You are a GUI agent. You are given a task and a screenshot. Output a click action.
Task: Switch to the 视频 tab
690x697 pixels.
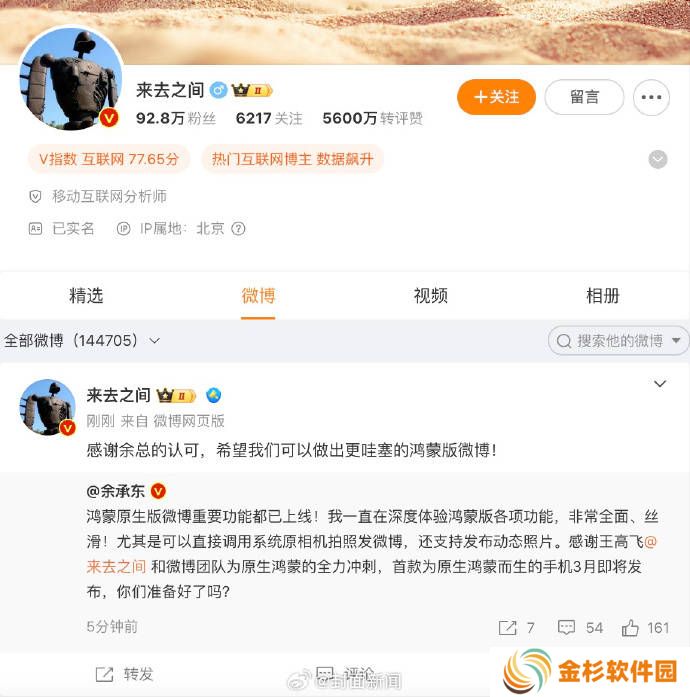(430, 296)
